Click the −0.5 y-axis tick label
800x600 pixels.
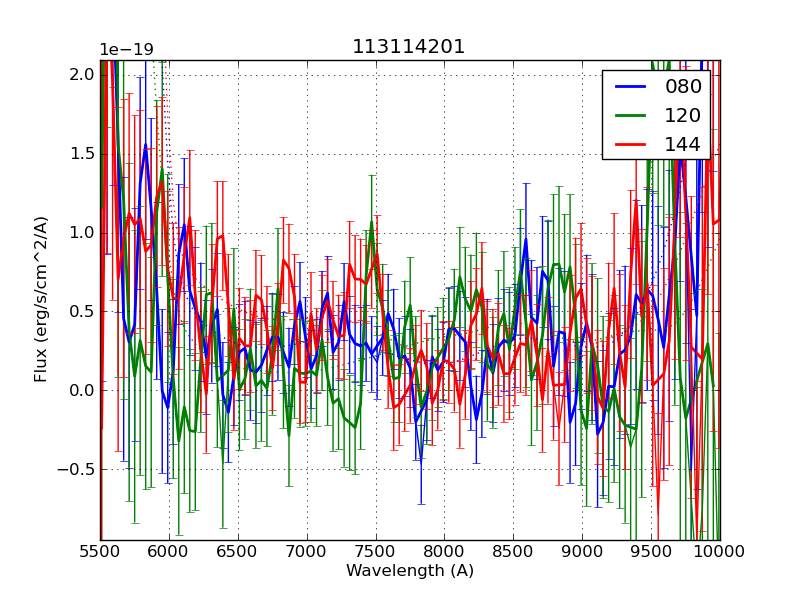[x=76, y=469]
